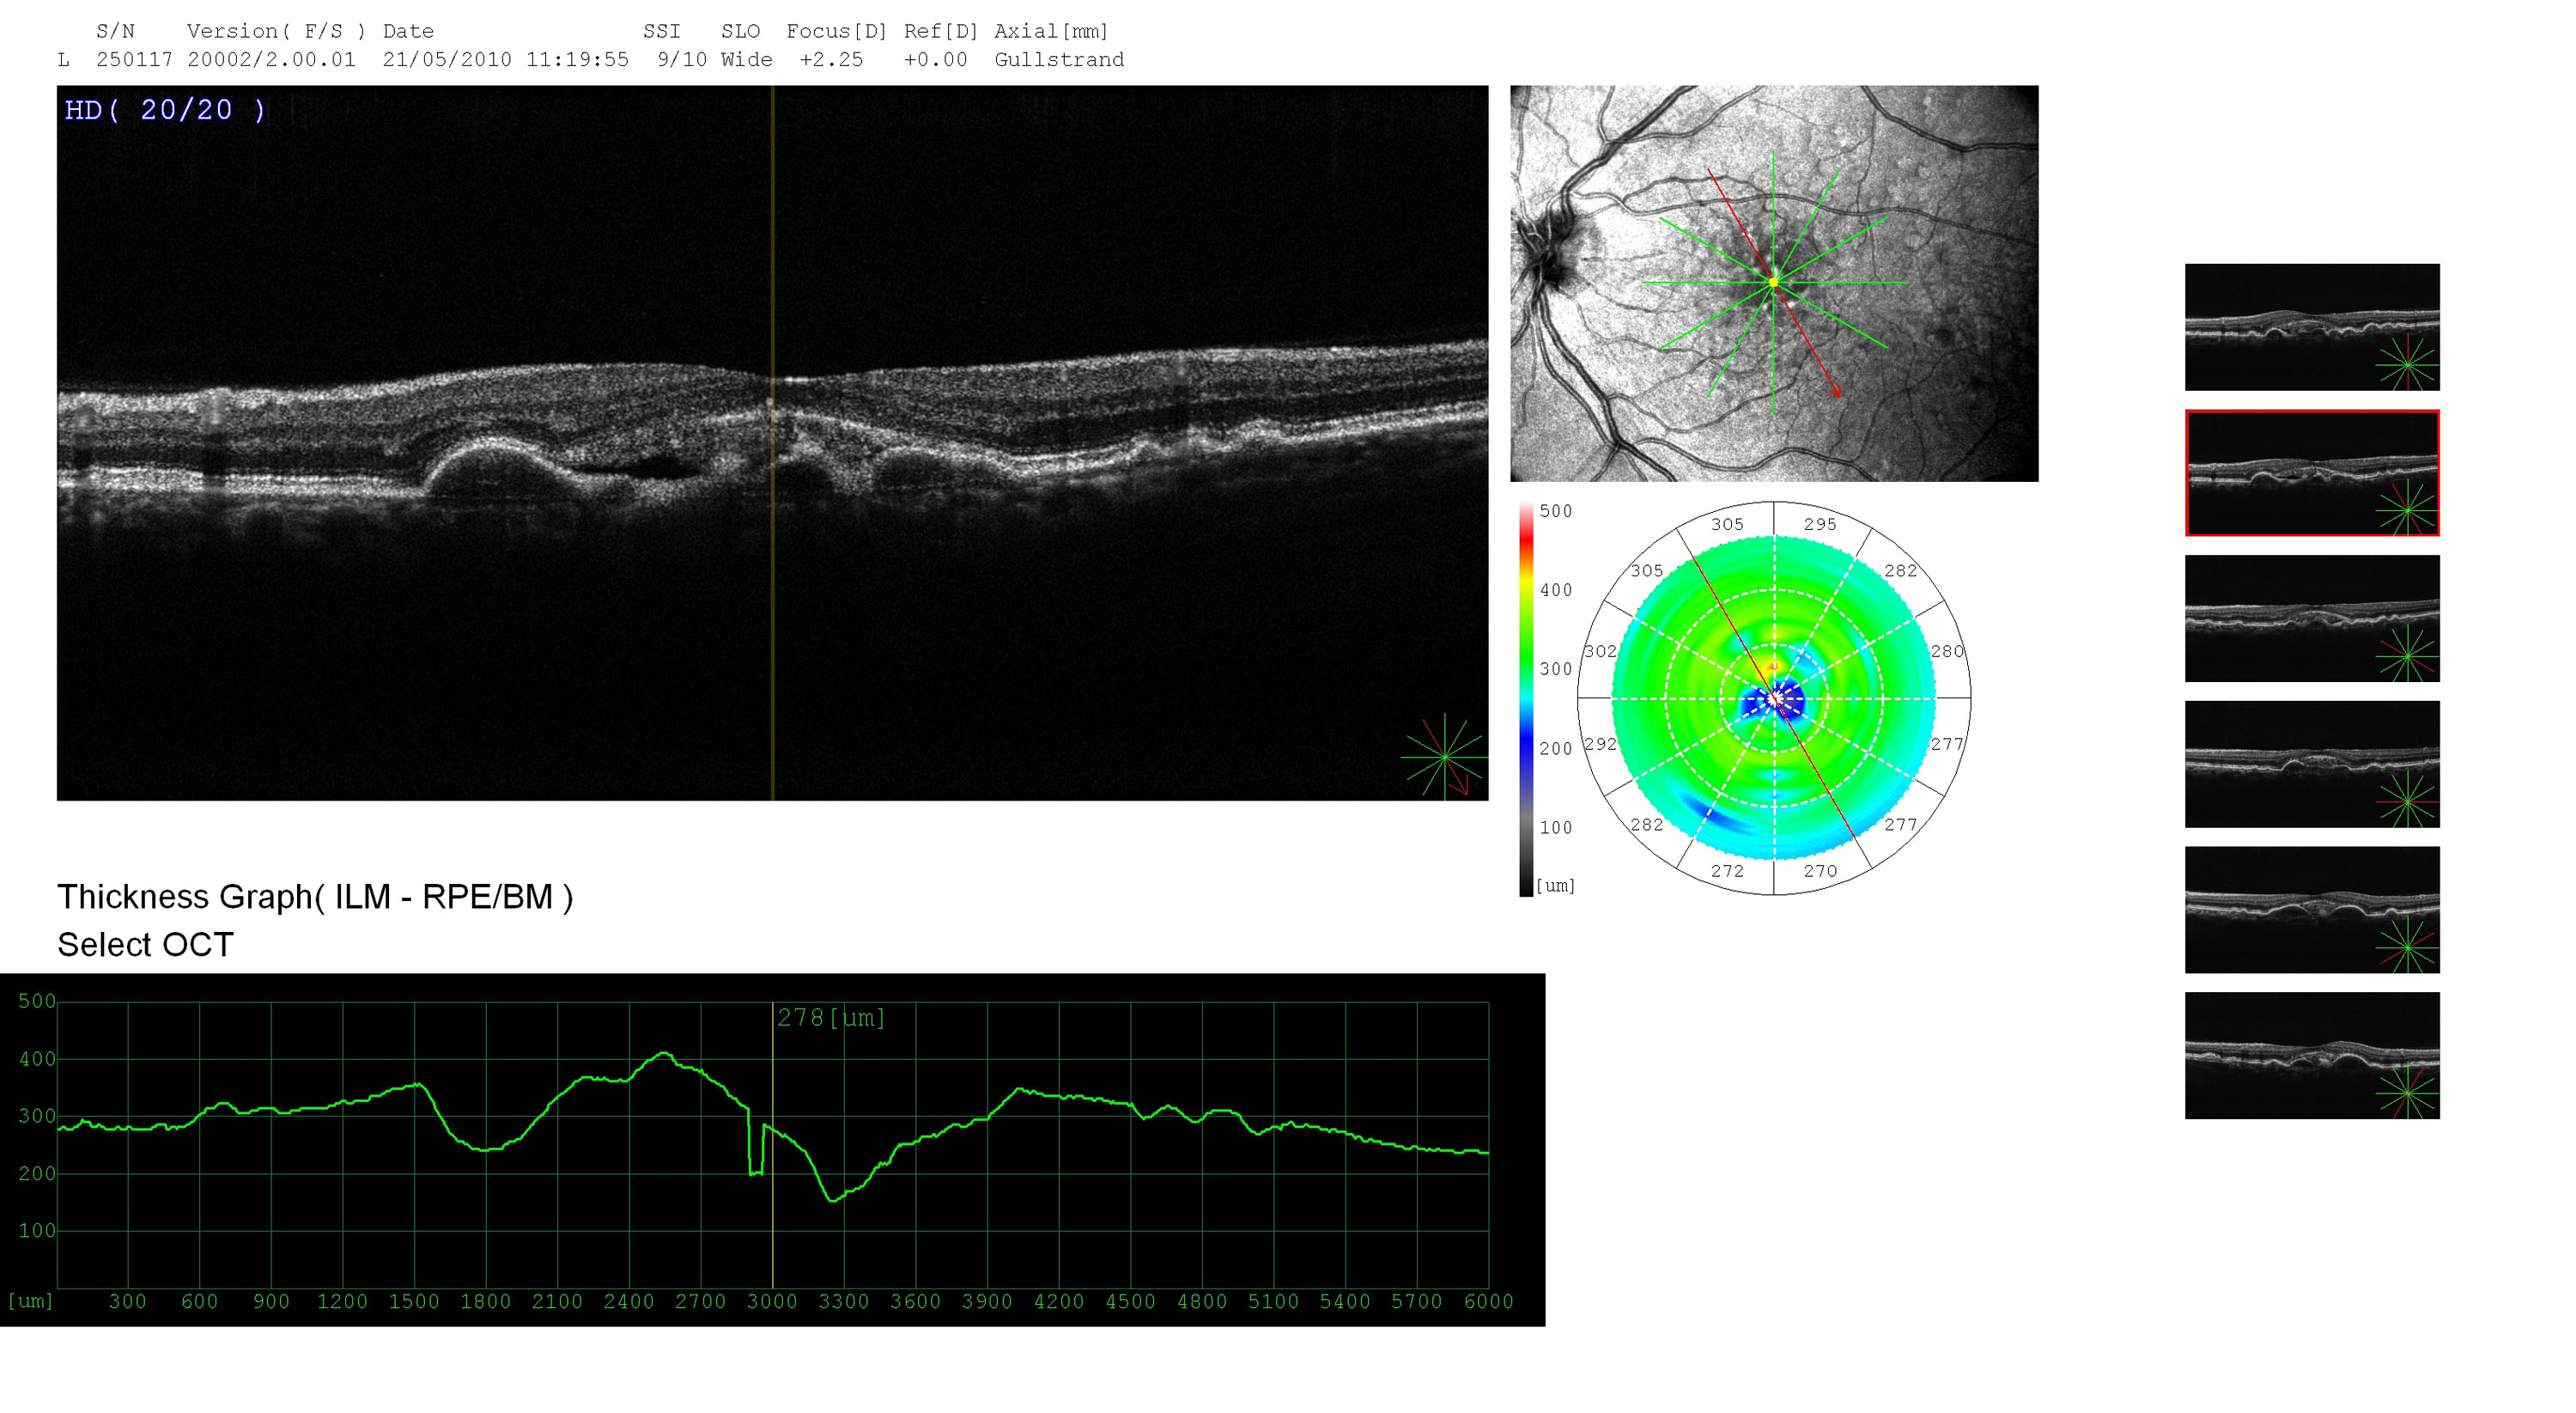Click the eye indicator L in the header
The height and width of the screenshot is (1413, 2576).
[63, 59]
